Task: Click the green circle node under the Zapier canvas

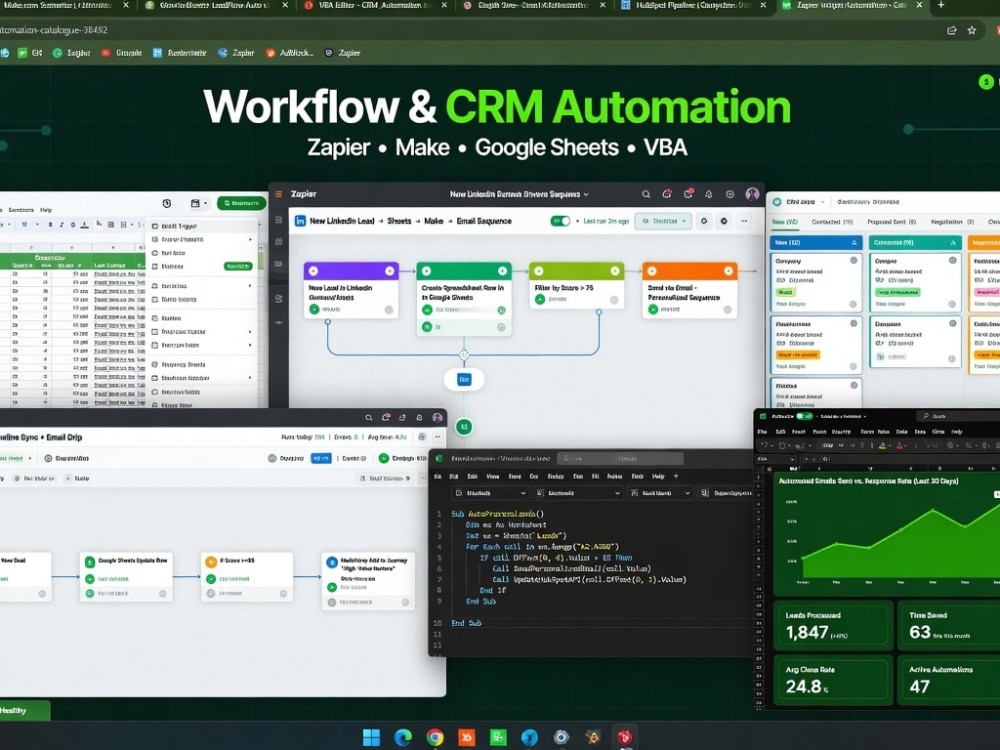Action: 464,427
